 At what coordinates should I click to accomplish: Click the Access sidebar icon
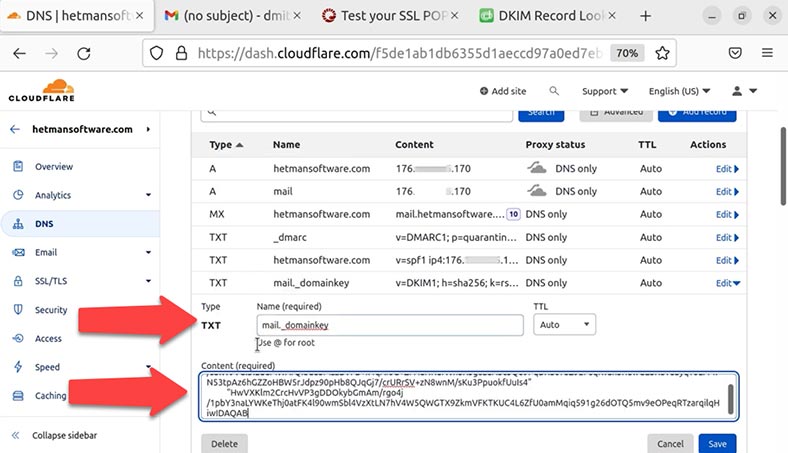point(18,338)
